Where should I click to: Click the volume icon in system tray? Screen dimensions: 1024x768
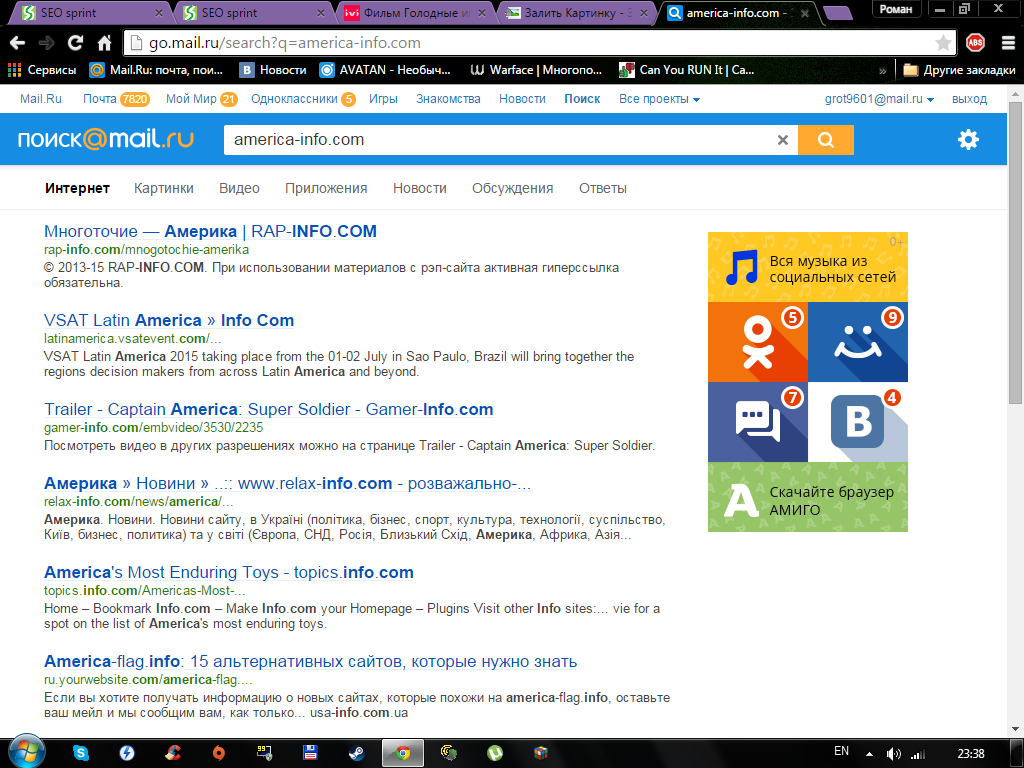(893, 754)
